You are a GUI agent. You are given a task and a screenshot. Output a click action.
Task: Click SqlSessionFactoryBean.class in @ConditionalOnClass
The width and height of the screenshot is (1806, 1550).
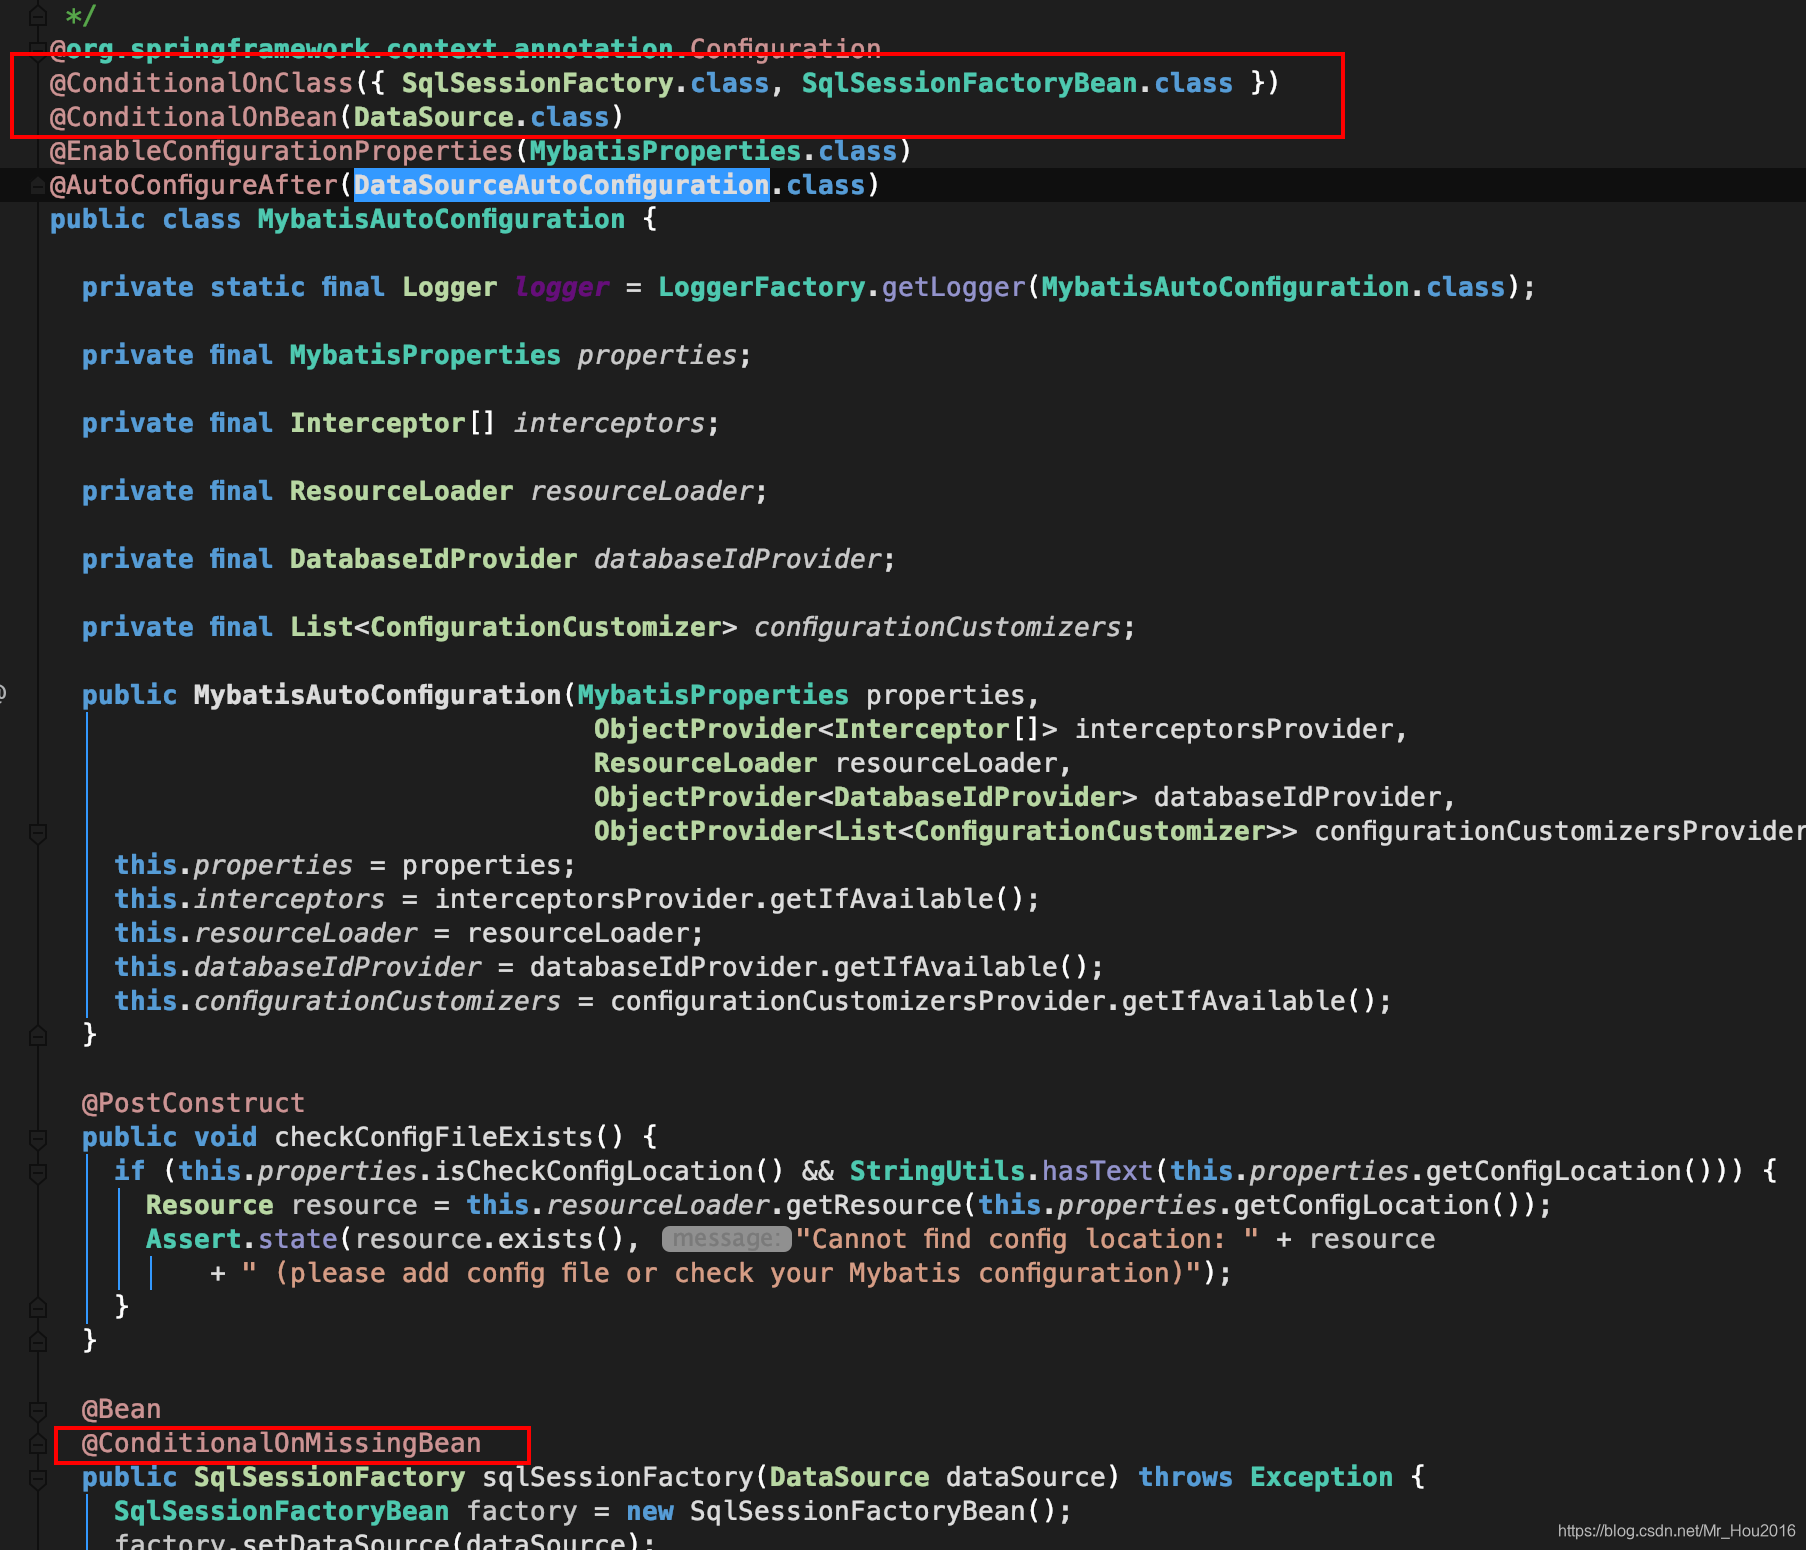tap(1017, 83)
